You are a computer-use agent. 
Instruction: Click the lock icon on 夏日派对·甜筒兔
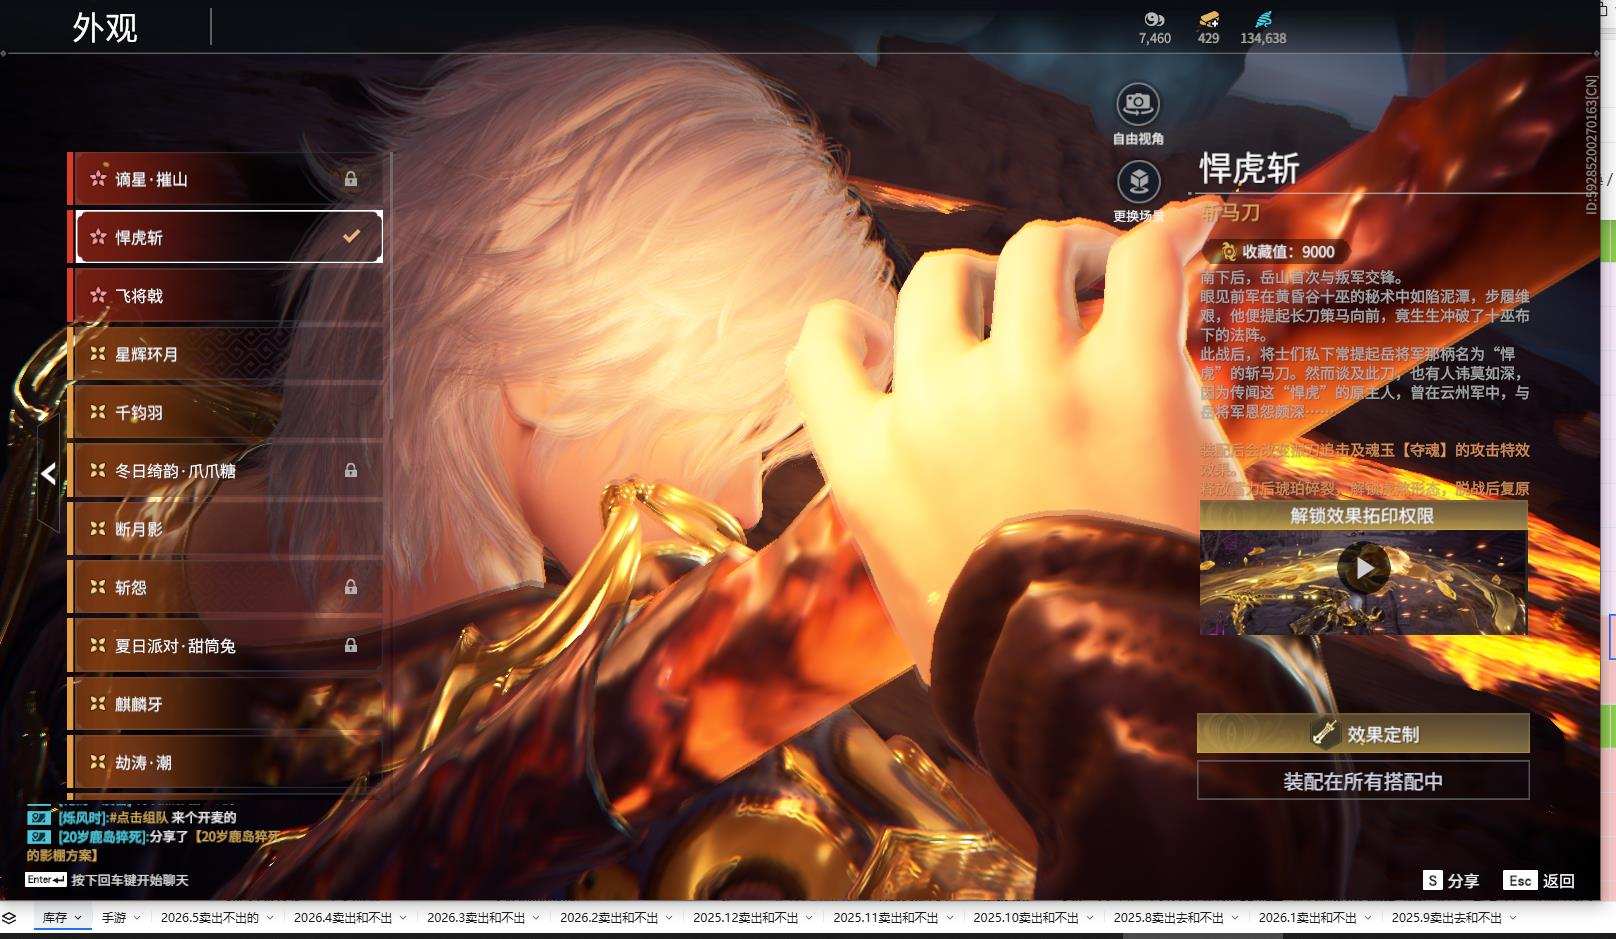[x=351, y=645]
